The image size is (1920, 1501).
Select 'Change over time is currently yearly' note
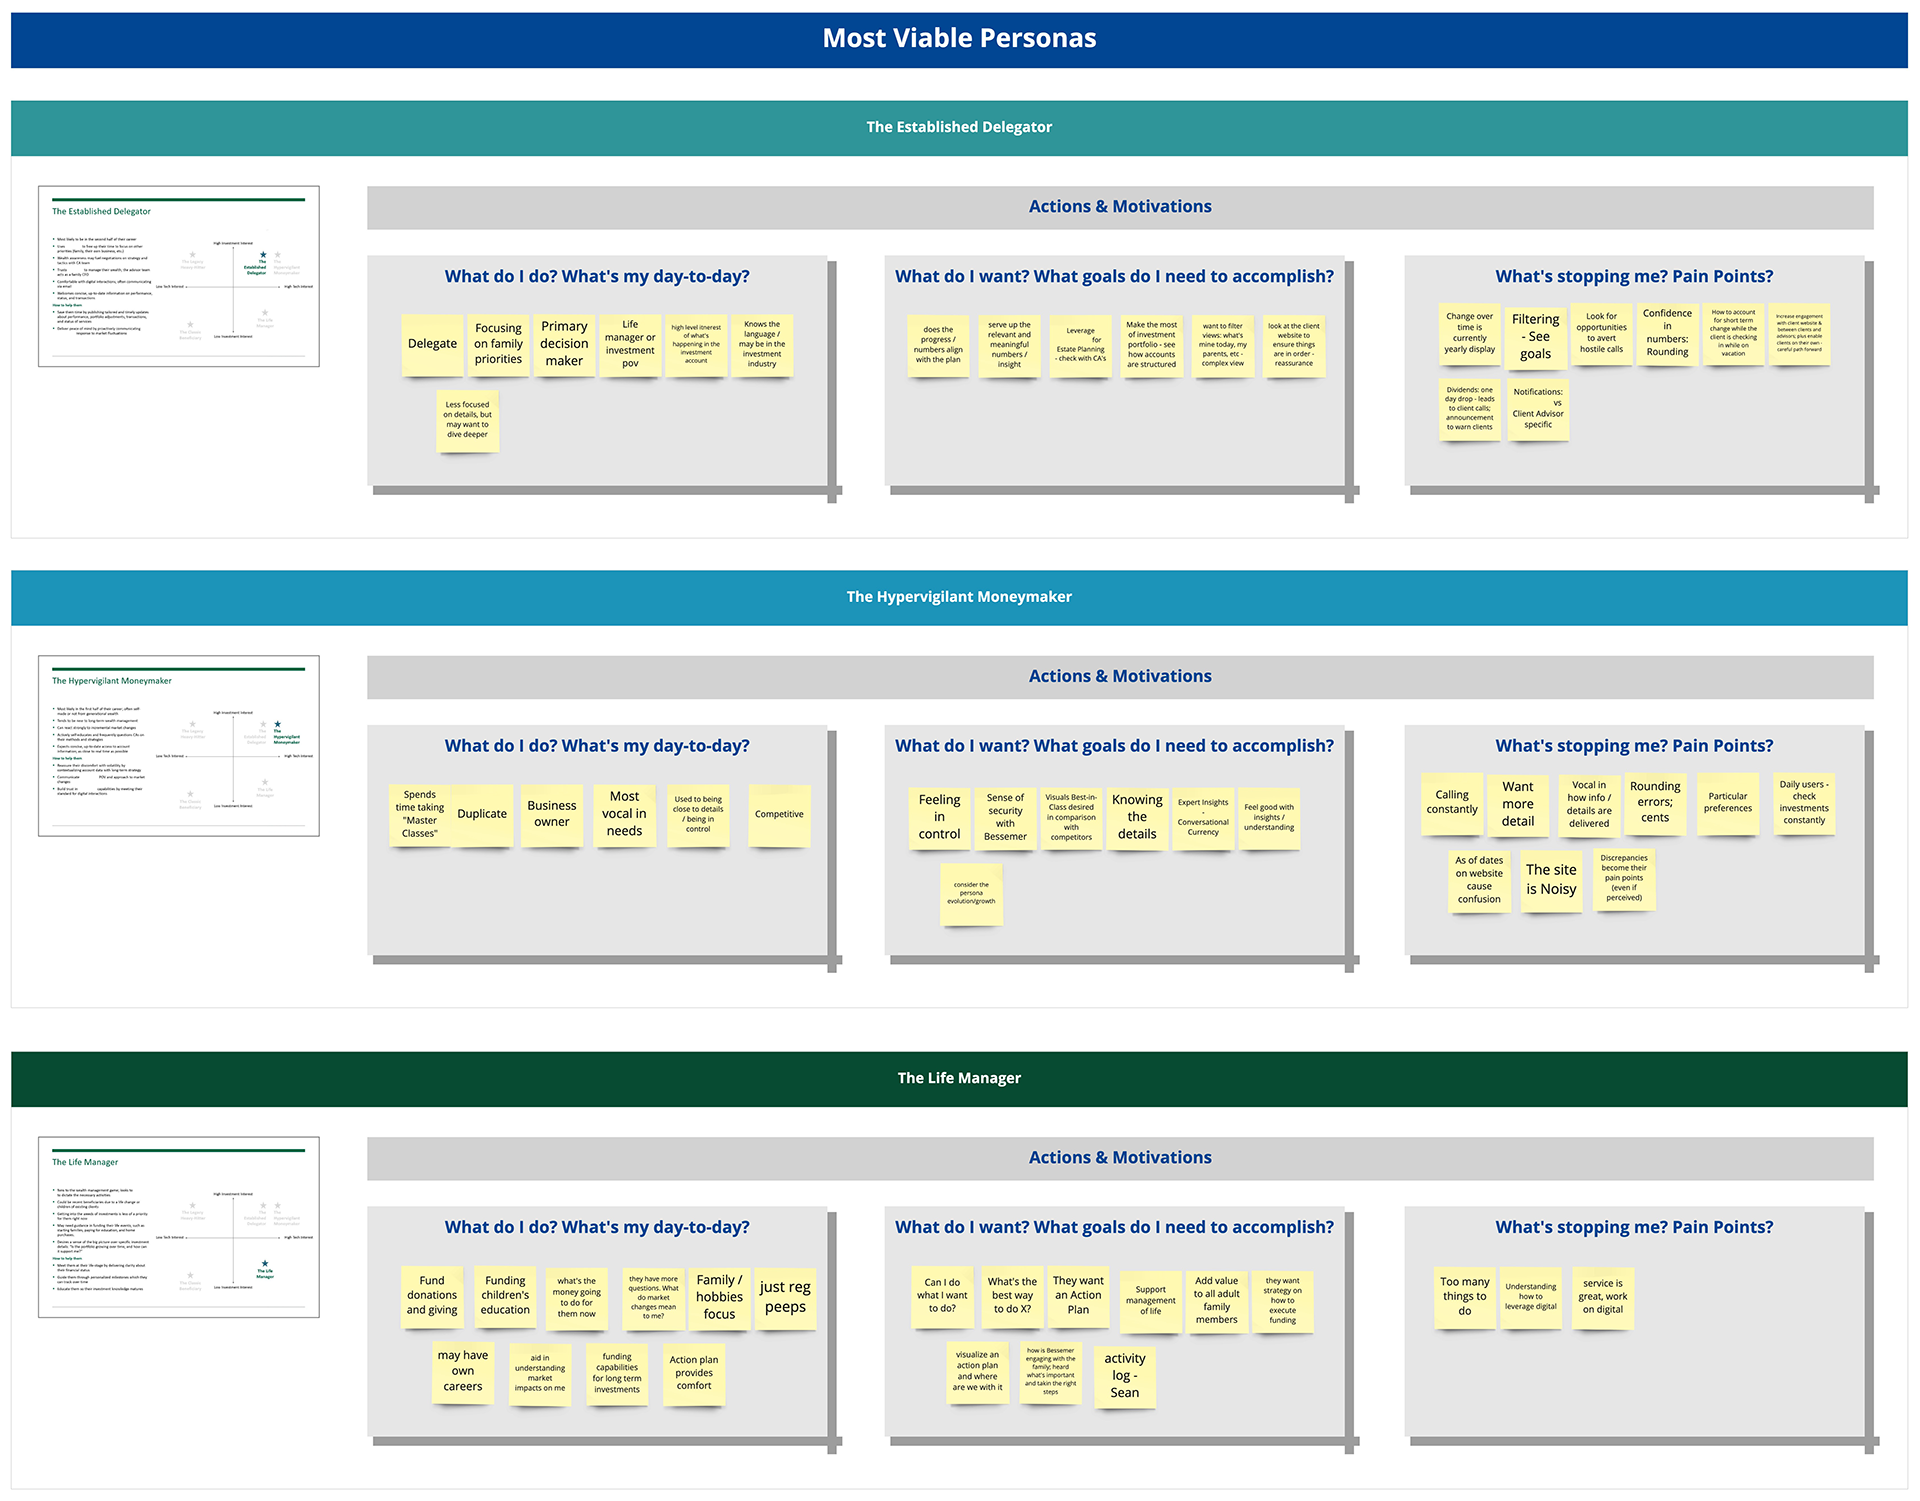1470,334
